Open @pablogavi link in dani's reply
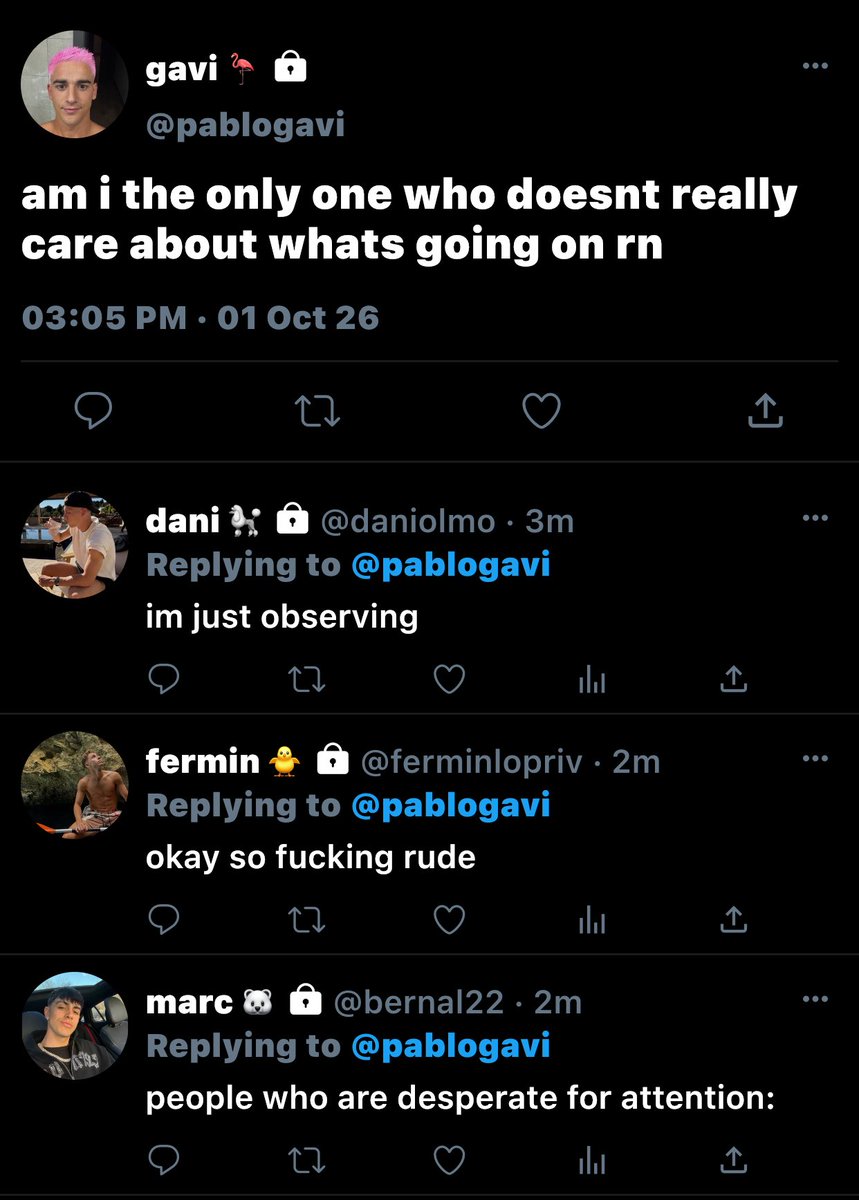Image resolution: width=859 pixels, height=1200 pixels. coord(451,565)
